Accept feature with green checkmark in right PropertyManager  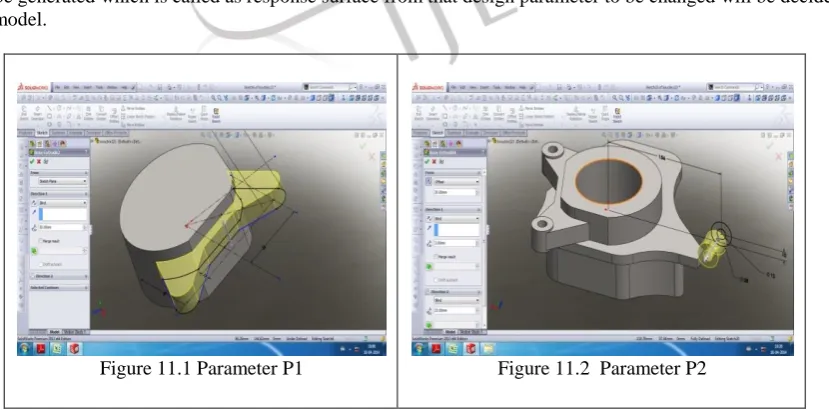[427, 161]
